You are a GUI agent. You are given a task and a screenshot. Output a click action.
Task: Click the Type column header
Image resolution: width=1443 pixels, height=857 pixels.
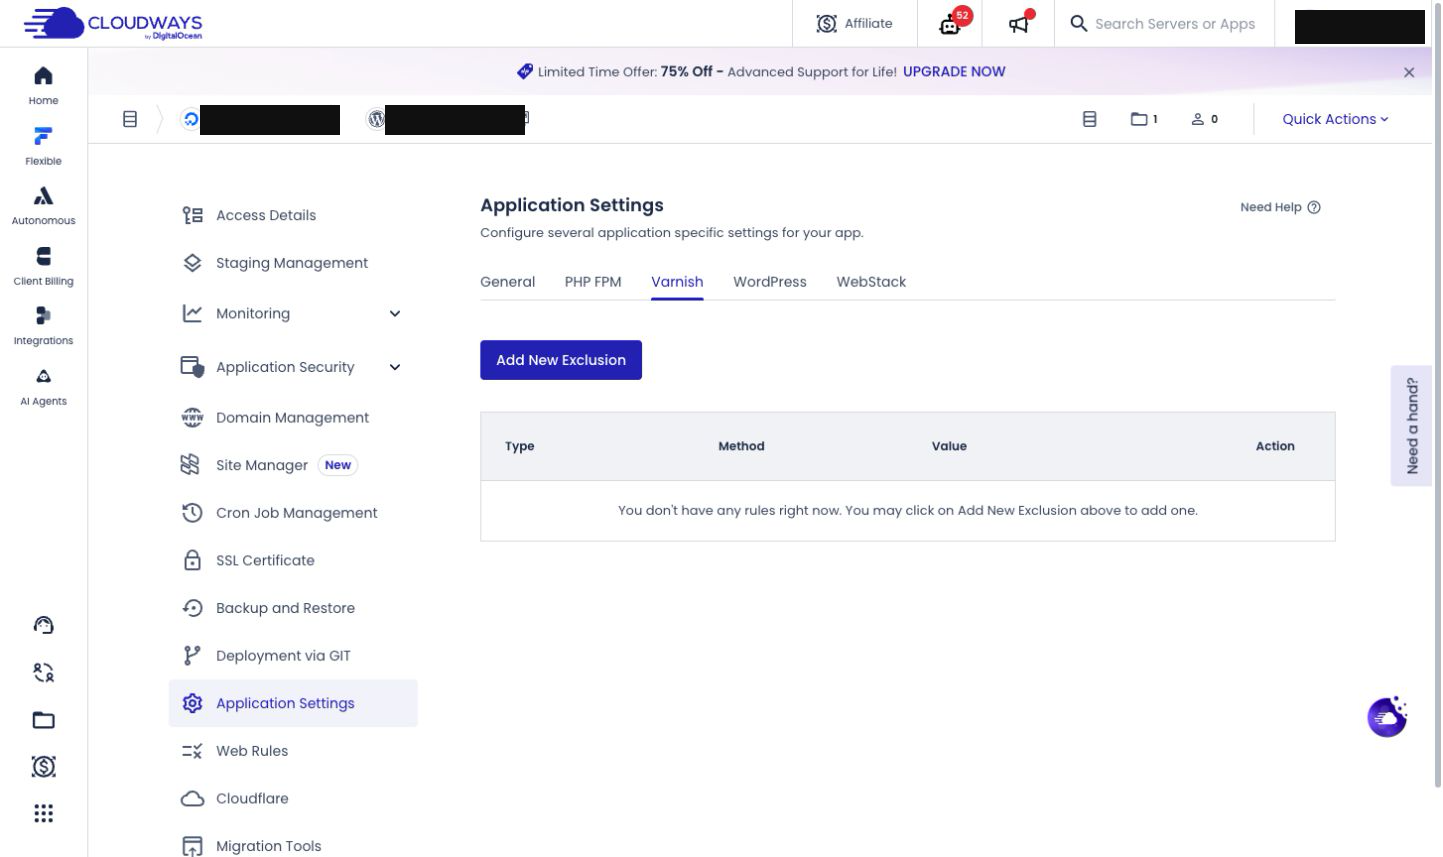pos(519,446)
